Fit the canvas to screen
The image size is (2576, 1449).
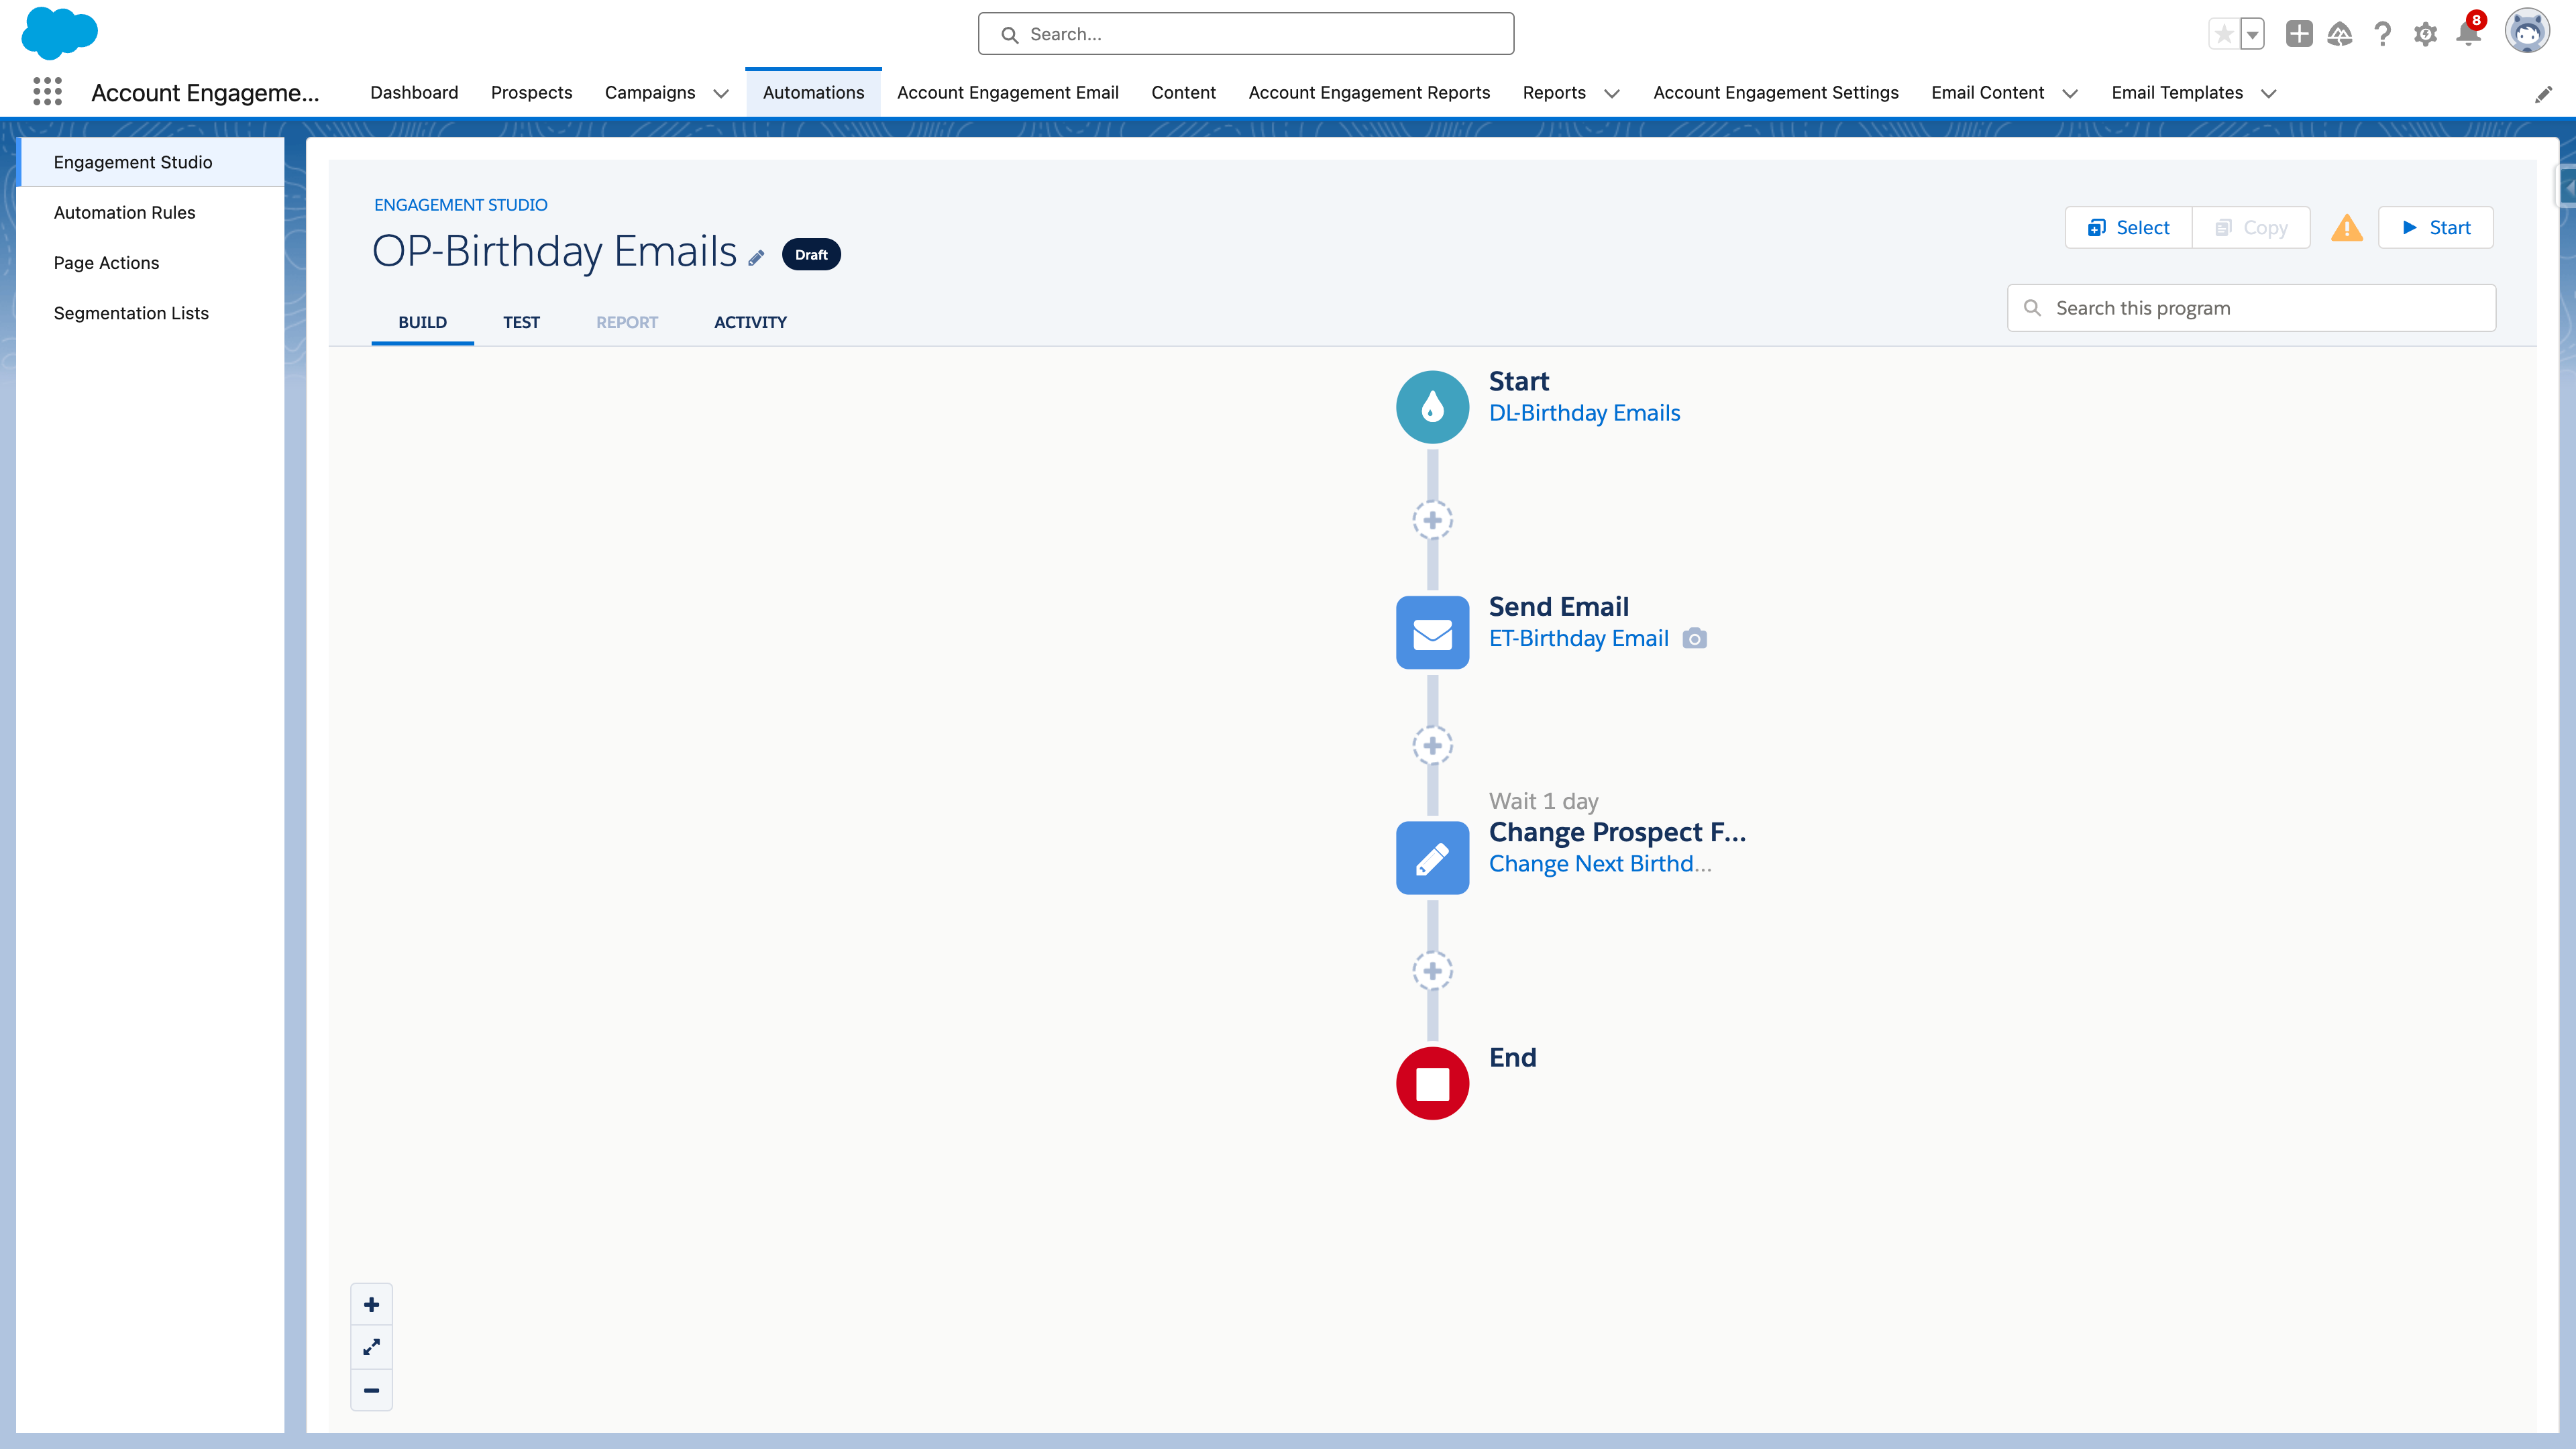371,1347
